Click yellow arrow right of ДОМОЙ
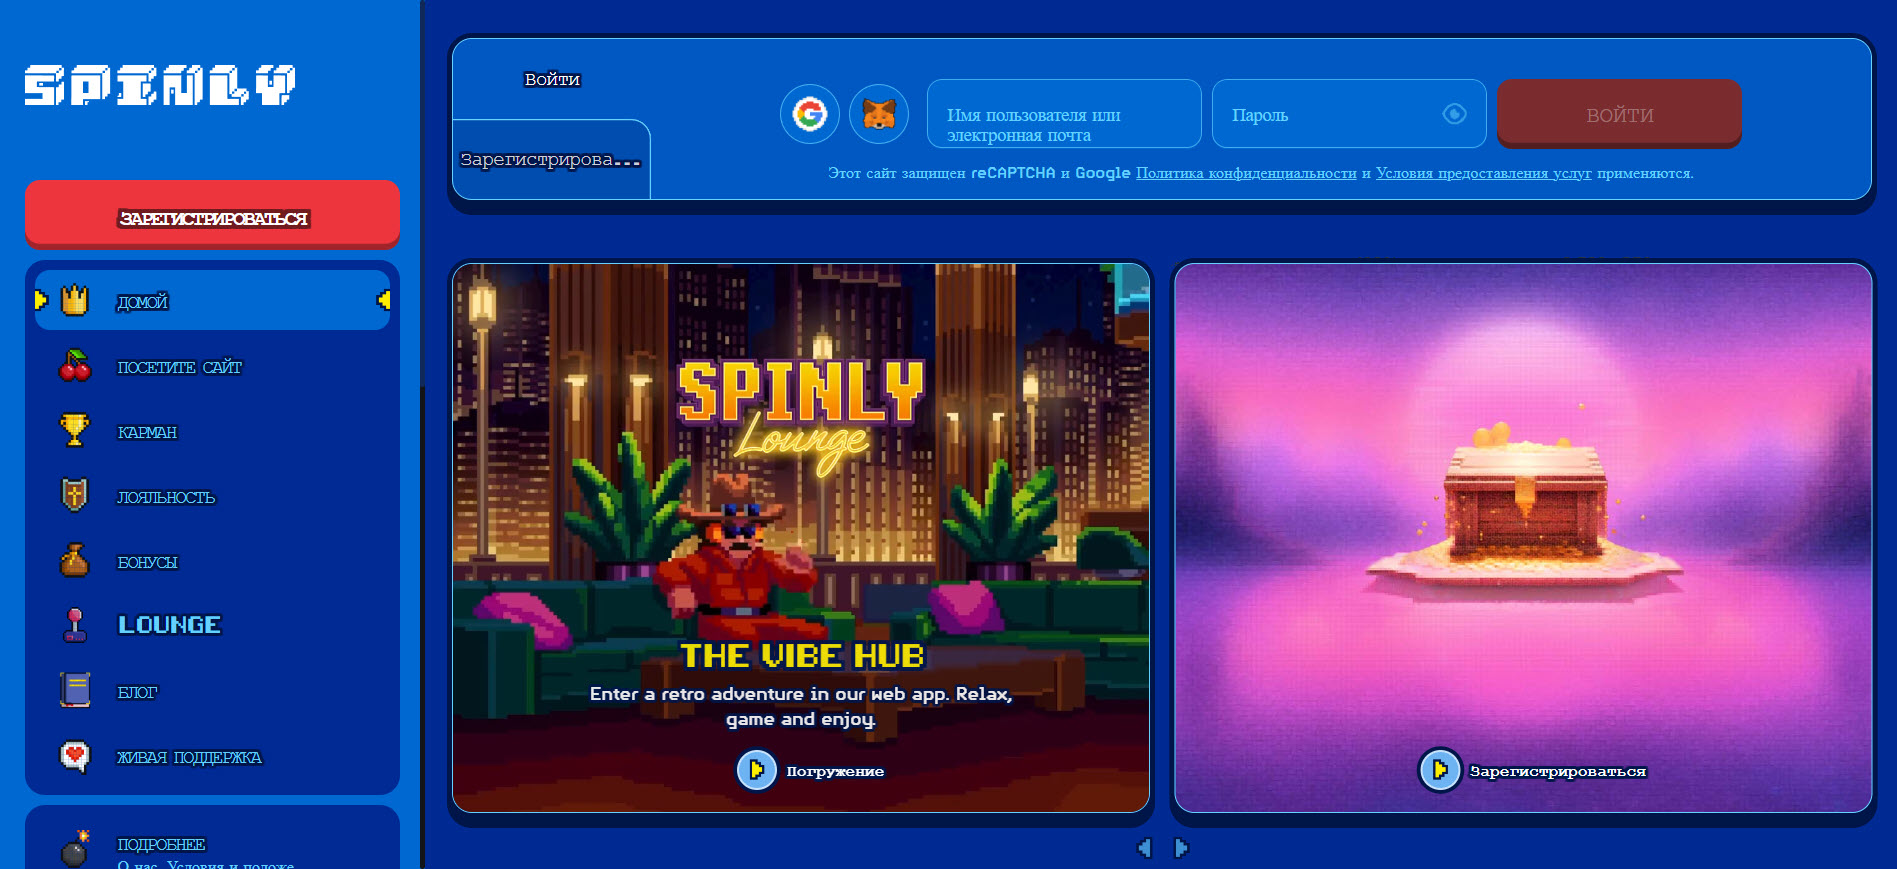The width and height of the screenshot is (1897, 869). pyautogui.click(x=384, y=299)
